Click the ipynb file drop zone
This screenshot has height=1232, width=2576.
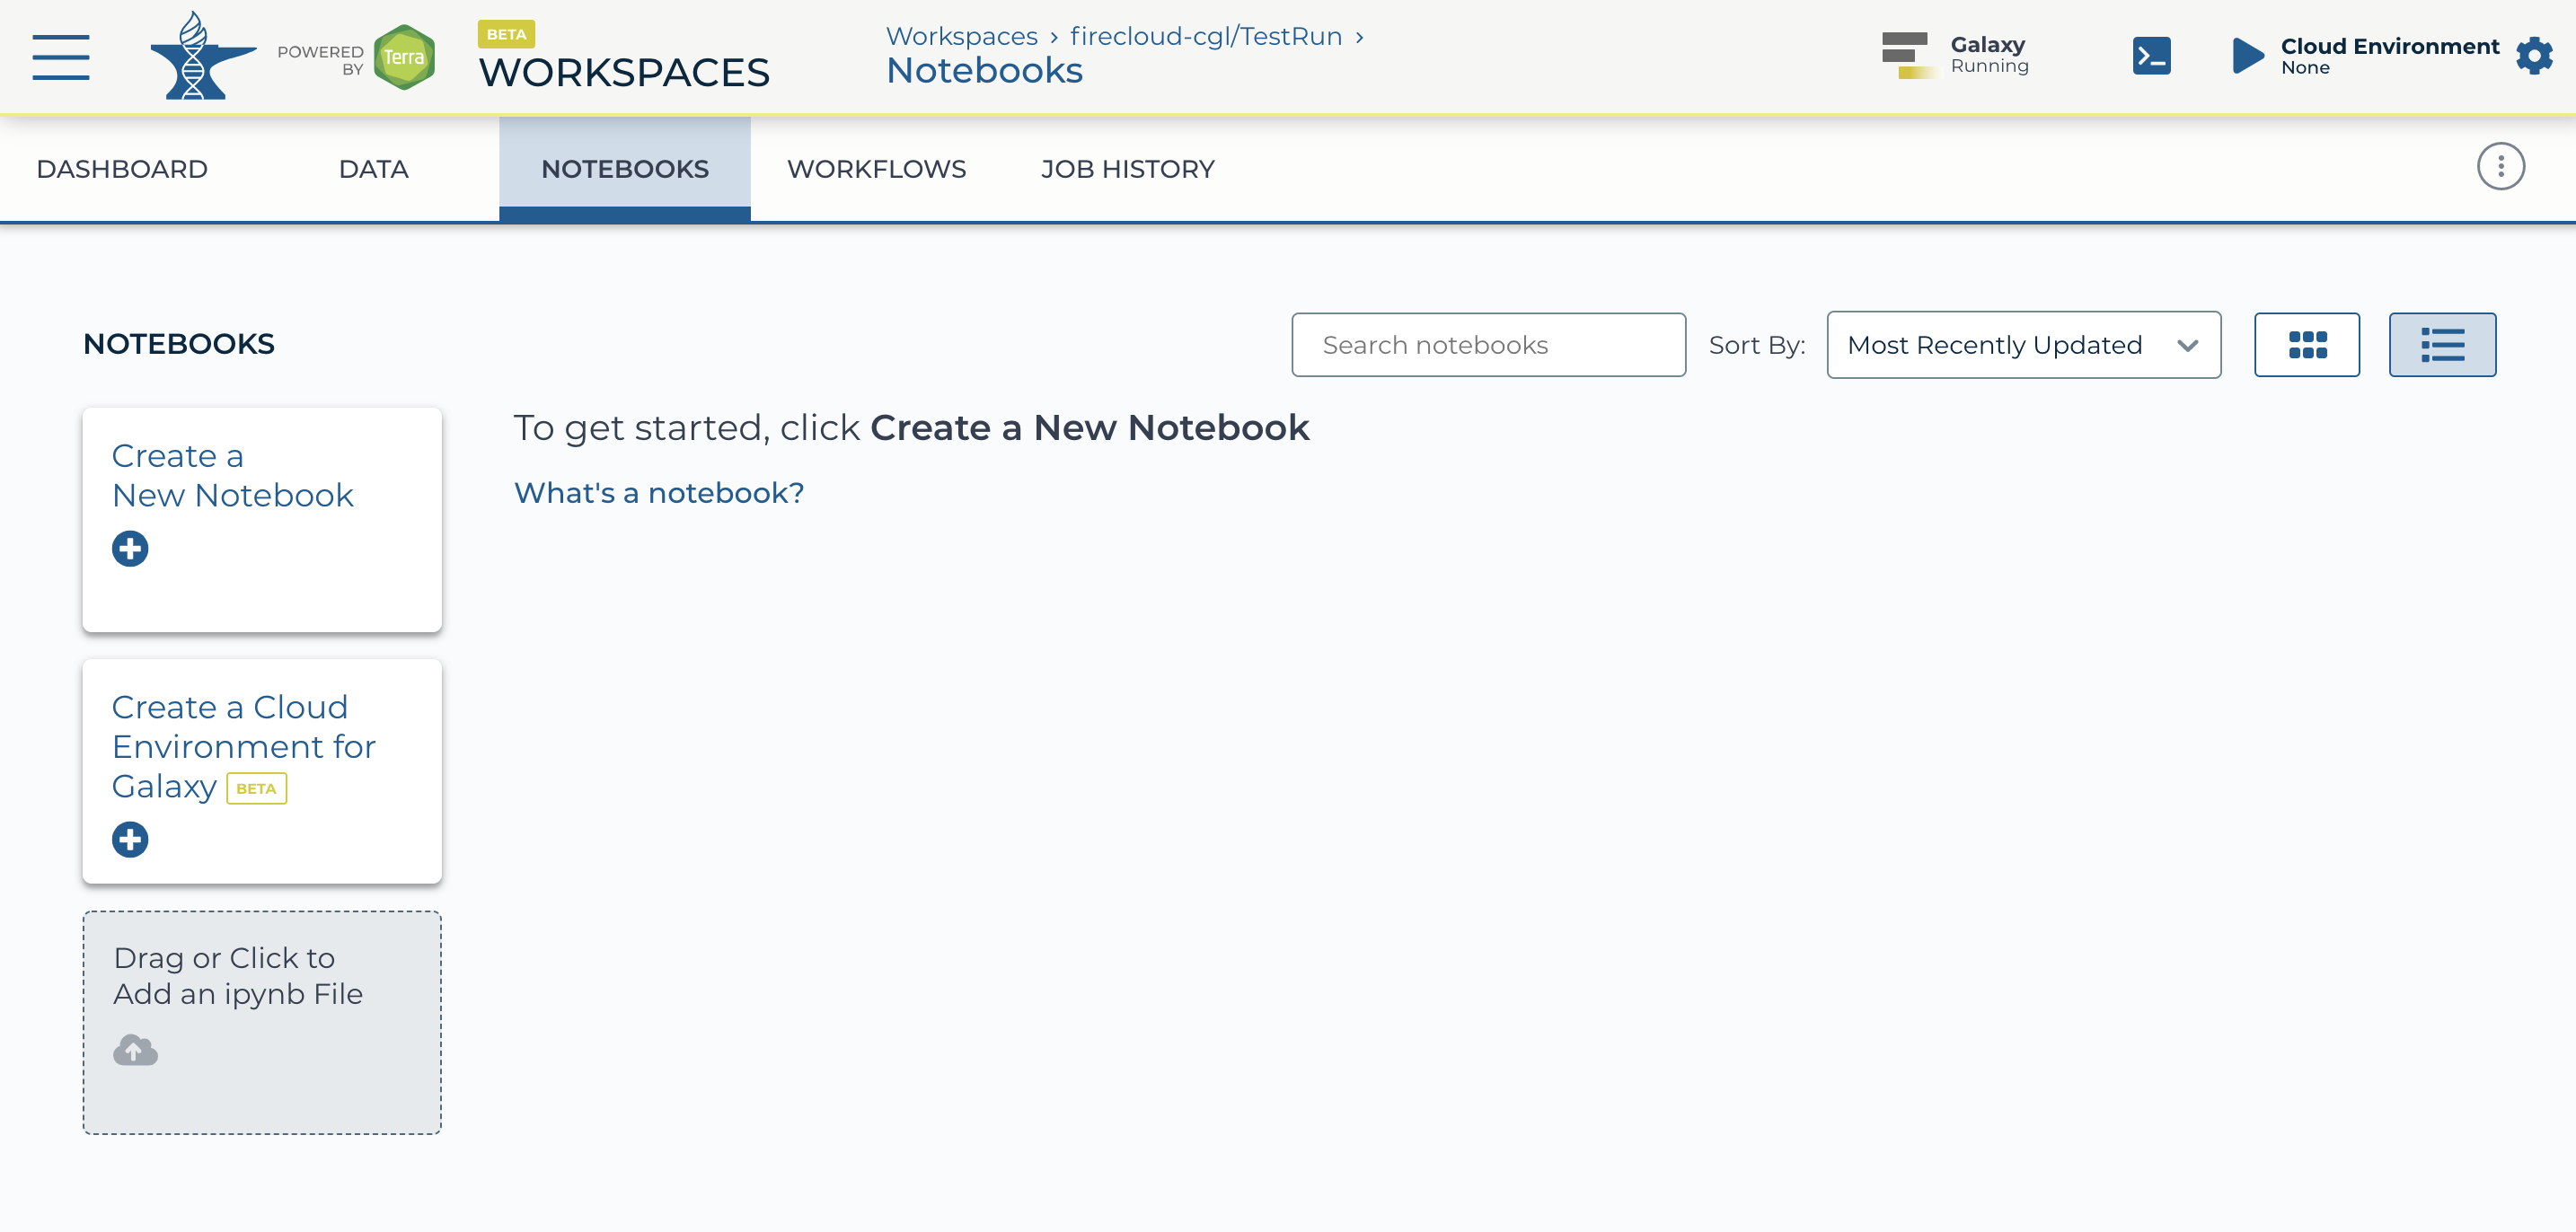[262, 1022]
